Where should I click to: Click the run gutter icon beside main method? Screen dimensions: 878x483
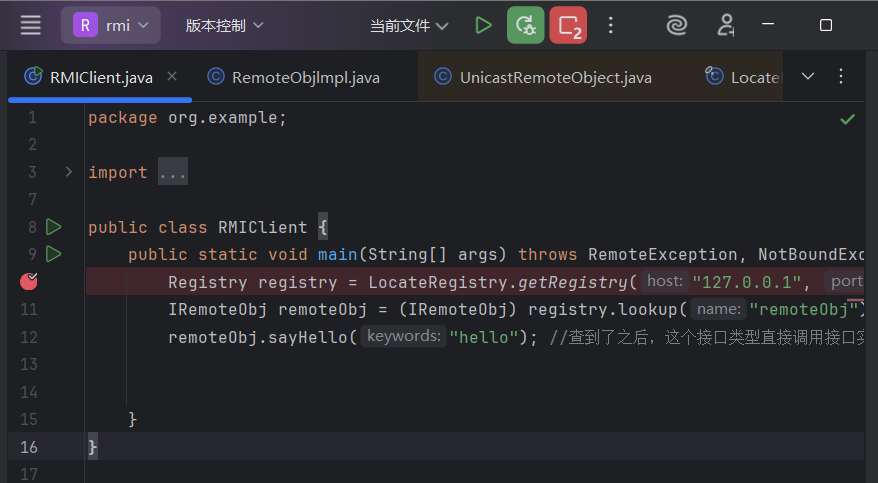(x=54, y=254)
